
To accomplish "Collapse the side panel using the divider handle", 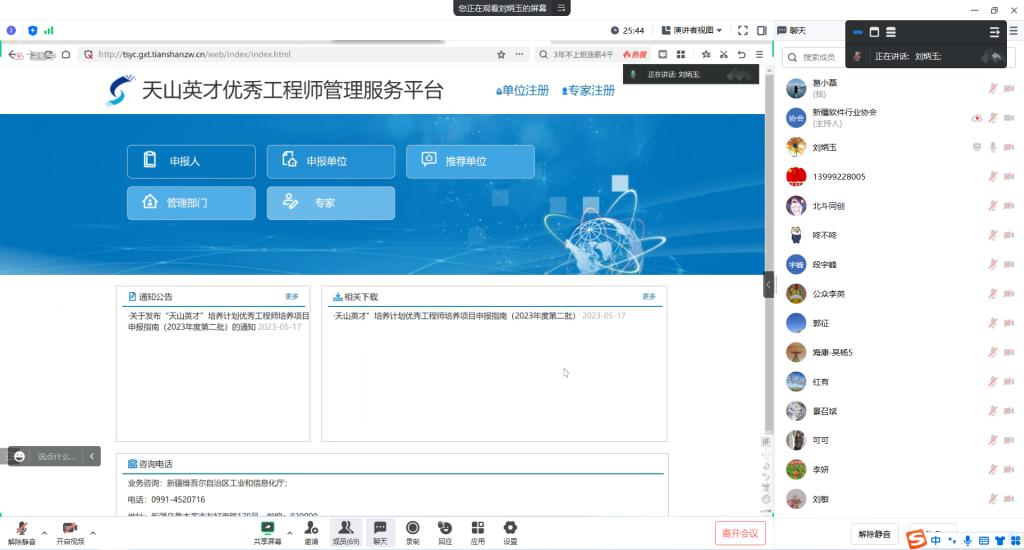I will [x=768, y=285].
